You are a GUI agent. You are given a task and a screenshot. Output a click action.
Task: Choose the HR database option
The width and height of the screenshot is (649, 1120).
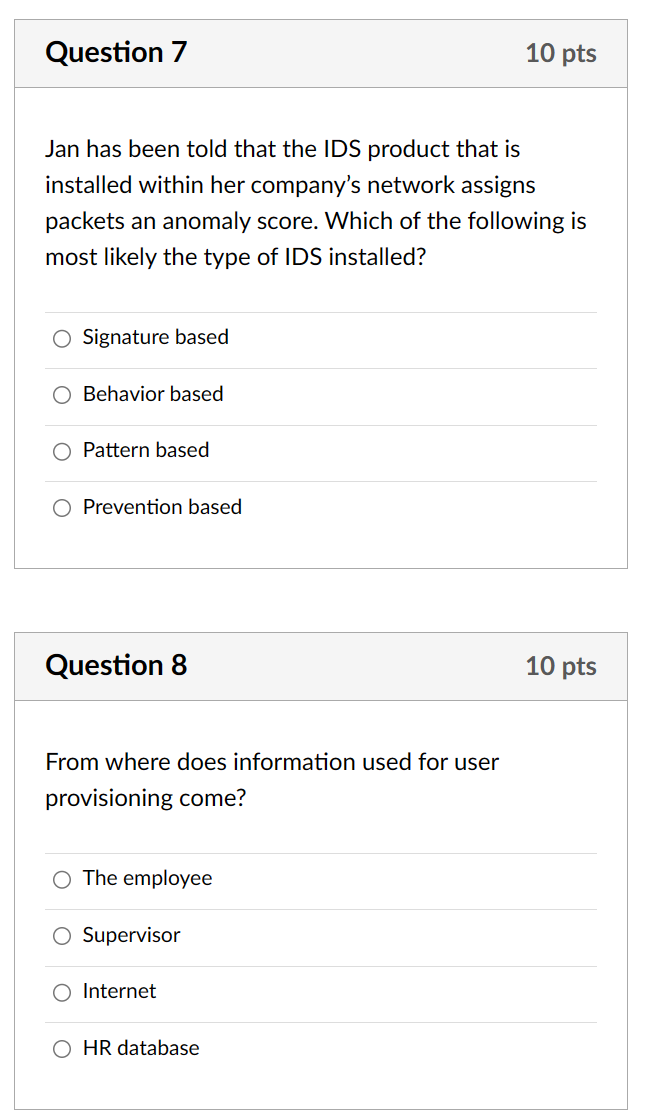pos(61,1049)
